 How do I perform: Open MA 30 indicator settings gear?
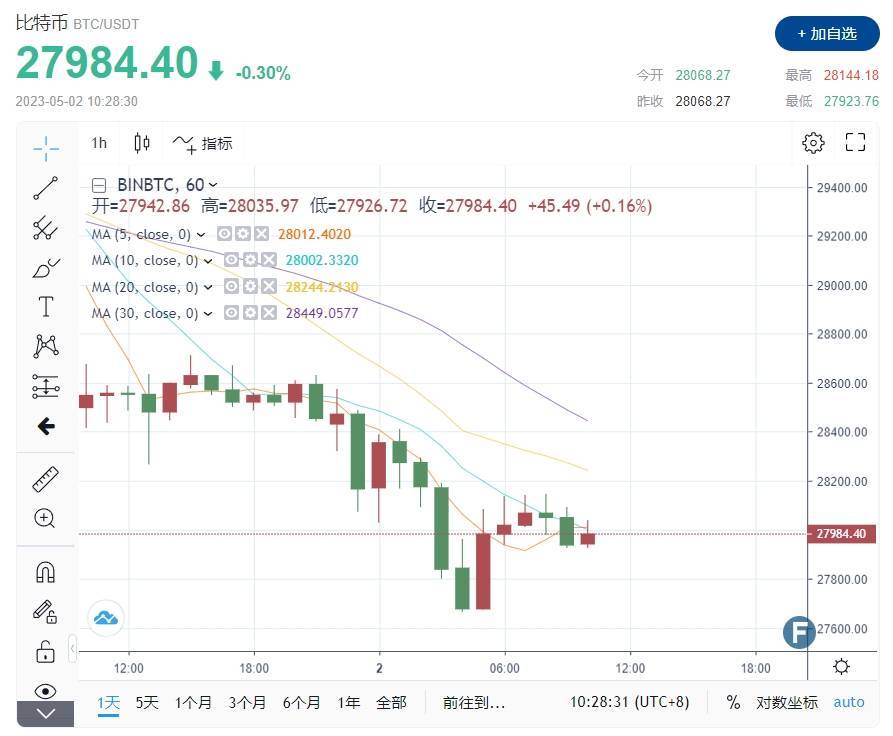(250, 312)
